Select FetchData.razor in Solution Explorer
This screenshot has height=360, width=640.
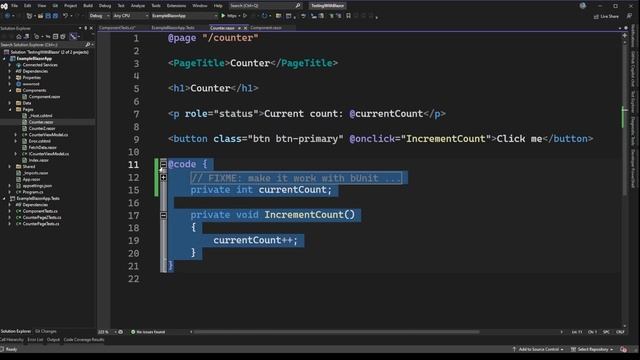(x=42, y=147)
